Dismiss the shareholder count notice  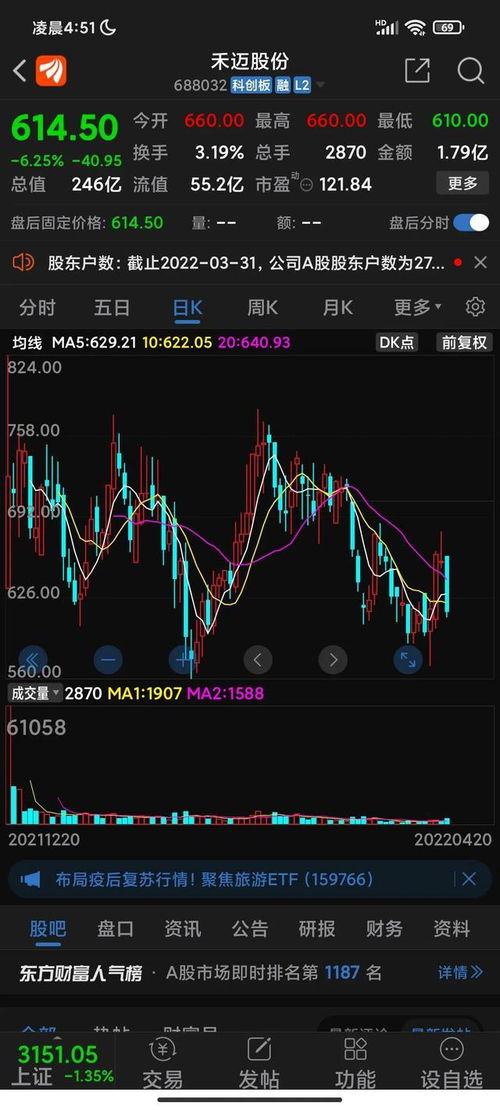point(480,263)
